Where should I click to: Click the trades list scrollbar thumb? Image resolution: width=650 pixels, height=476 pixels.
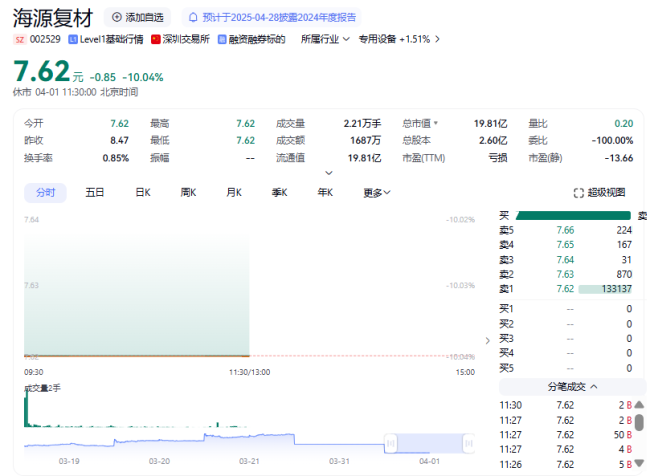click(x=639, y=423)
